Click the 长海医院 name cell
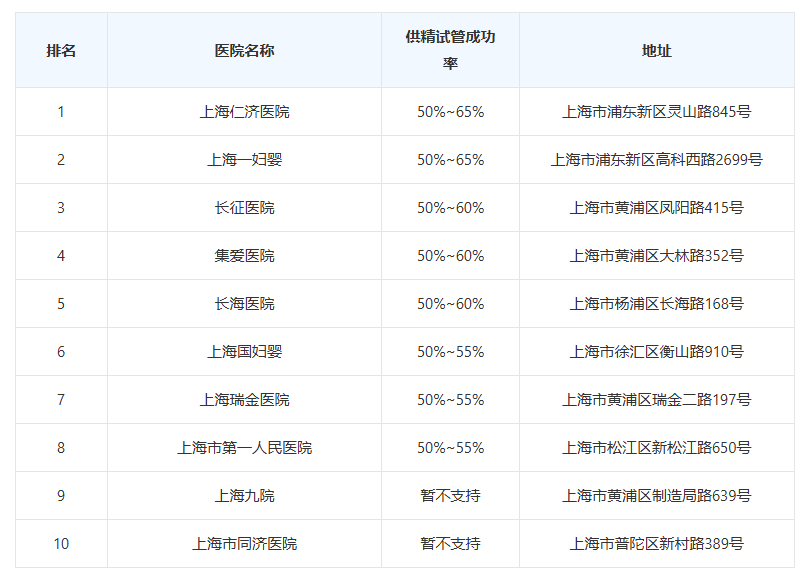The height and width of the screenshot is (578, 808). click(244, 303)
